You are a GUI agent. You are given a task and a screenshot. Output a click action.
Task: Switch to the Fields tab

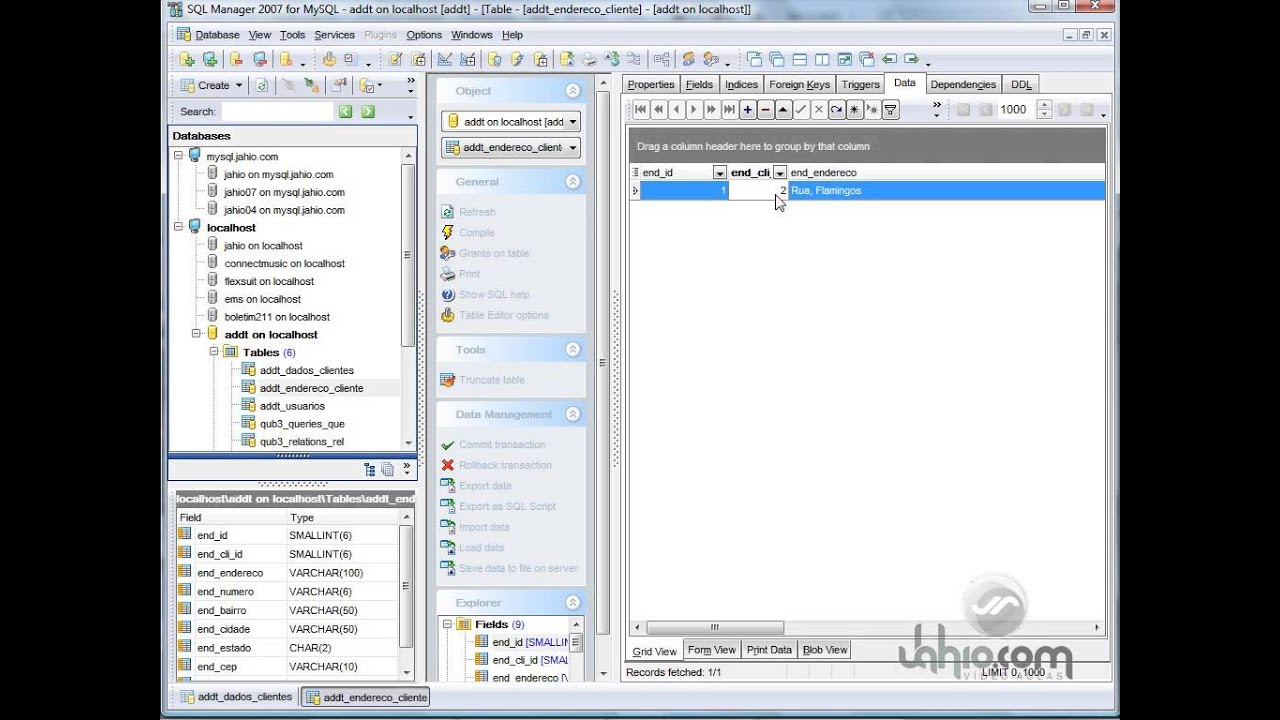[699, 85]
